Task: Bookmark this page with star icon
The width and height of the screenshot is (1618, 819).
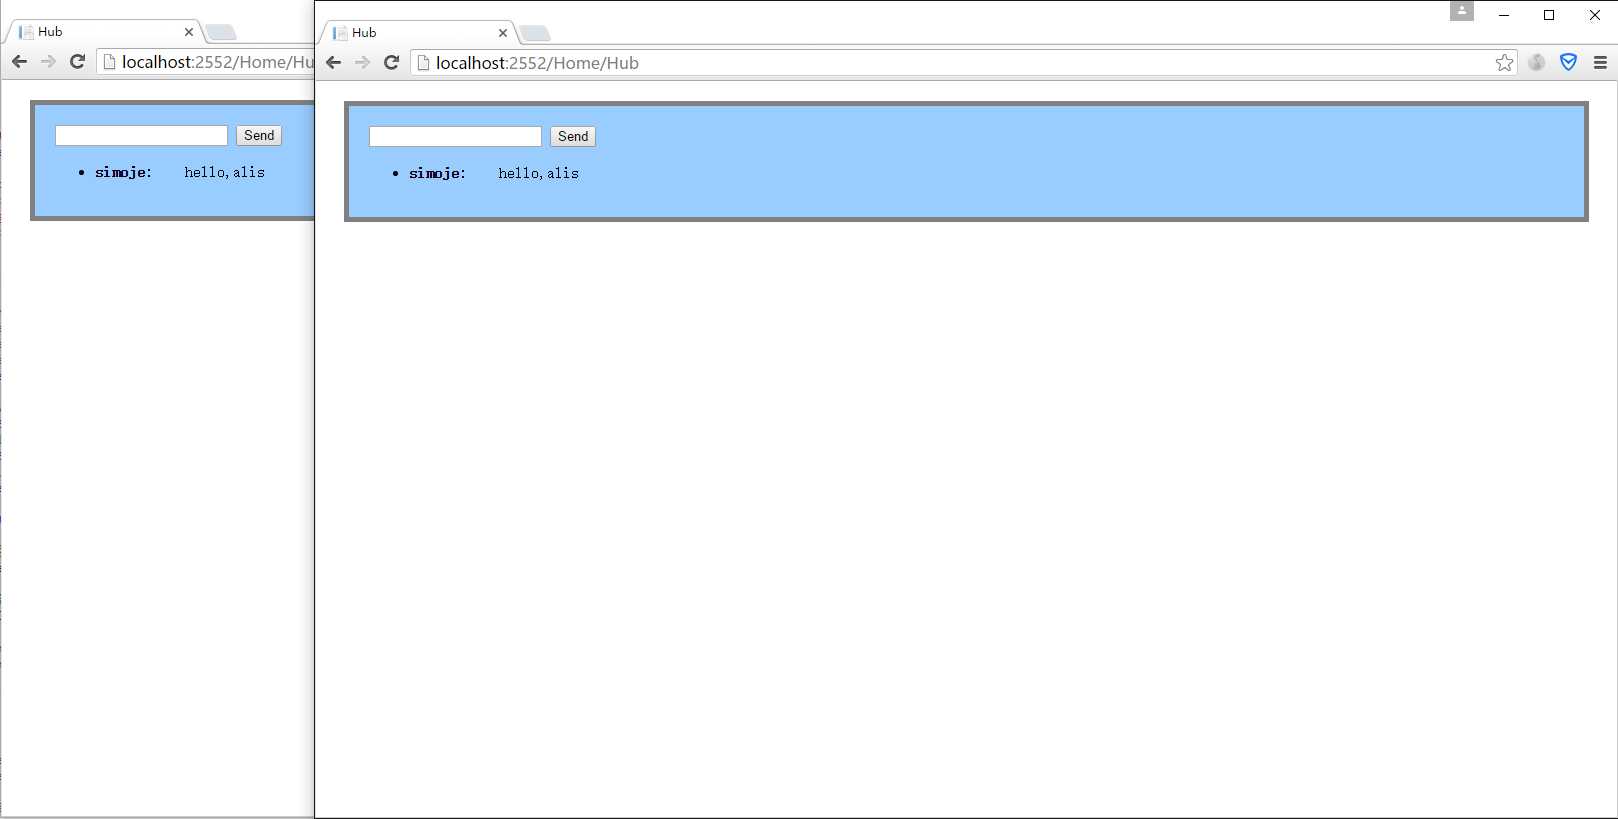Action: coord(1504,63)
